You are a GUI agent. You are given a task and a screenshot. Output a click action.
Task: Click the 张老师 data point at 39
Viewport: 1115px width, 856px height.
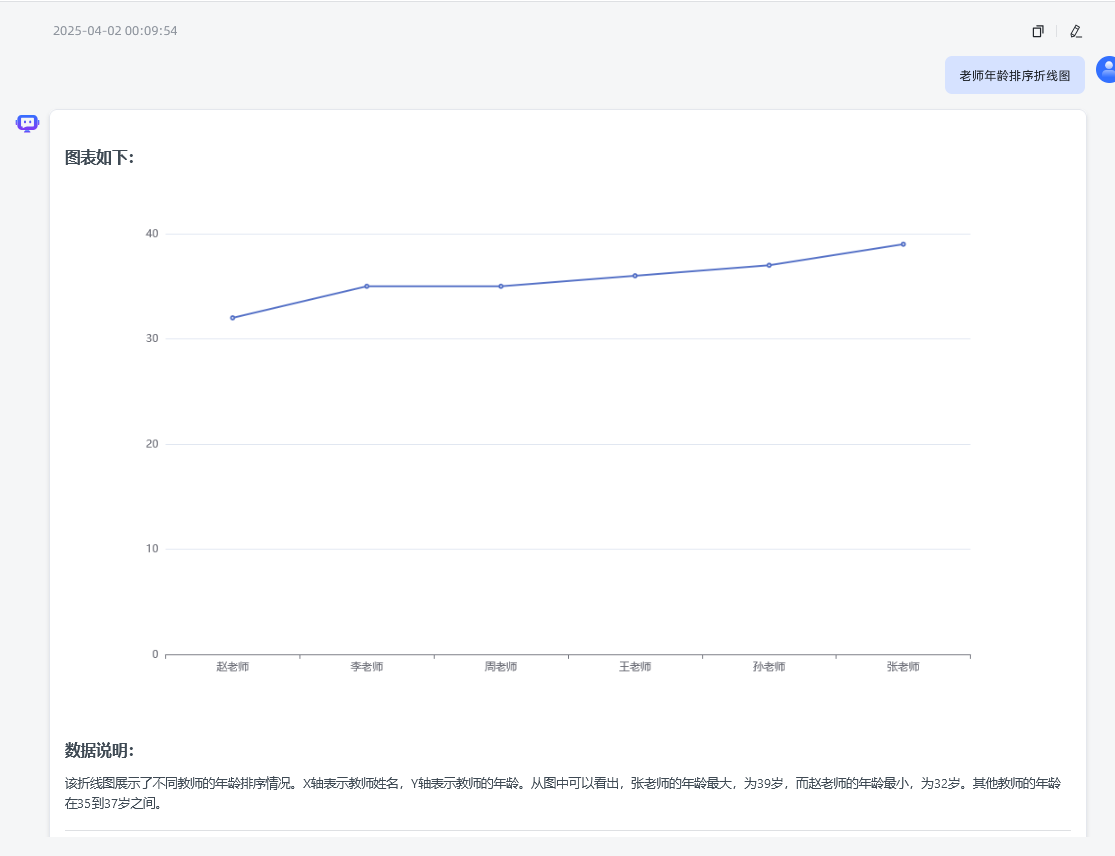click(903, 244)
